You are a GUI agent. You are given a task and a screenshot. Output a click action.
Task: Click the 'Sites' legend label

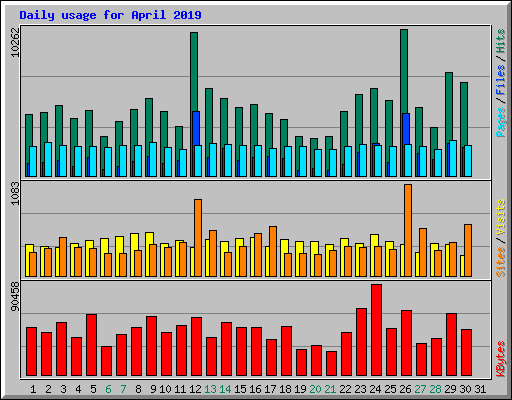point(500,262)
